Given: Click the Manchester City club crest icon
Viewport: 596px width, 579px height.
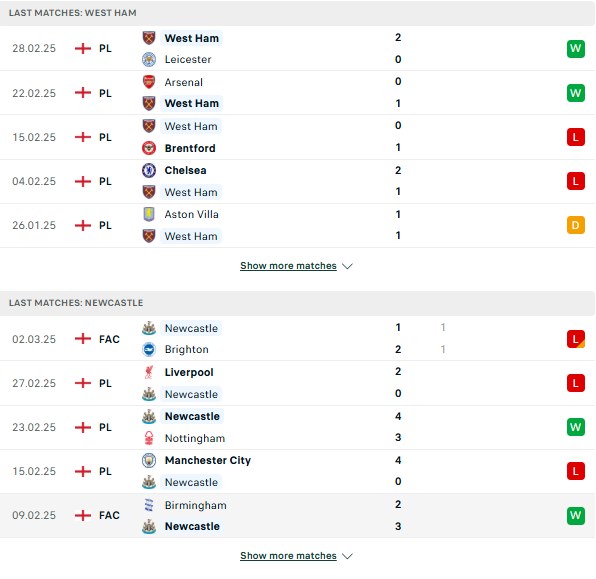Looking at the screenshot, I should [x=149, y=460].
